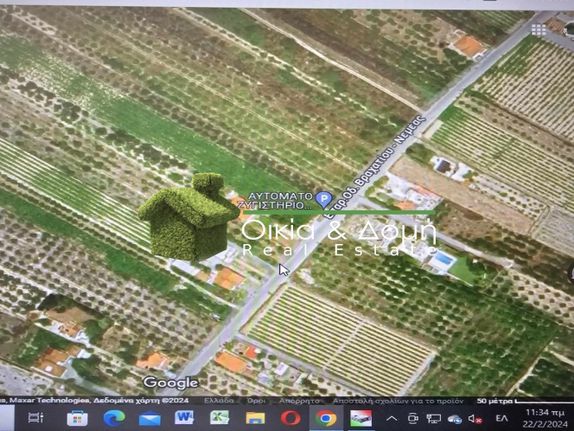This screenshot has height=431, width=574.
Task: Toggle the muted speaker volume icon
Action: click(475, 419)
